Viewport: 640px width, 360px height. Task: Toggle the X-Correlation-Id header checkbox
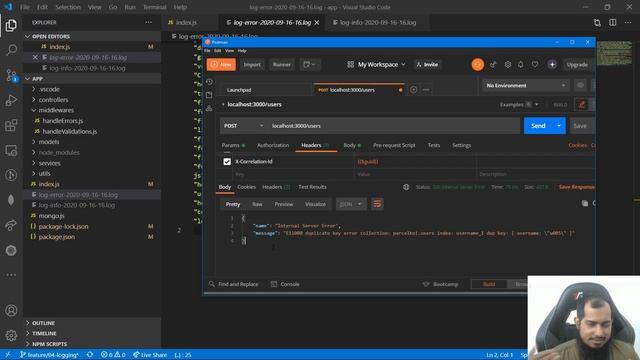click(x=227, y=162)
